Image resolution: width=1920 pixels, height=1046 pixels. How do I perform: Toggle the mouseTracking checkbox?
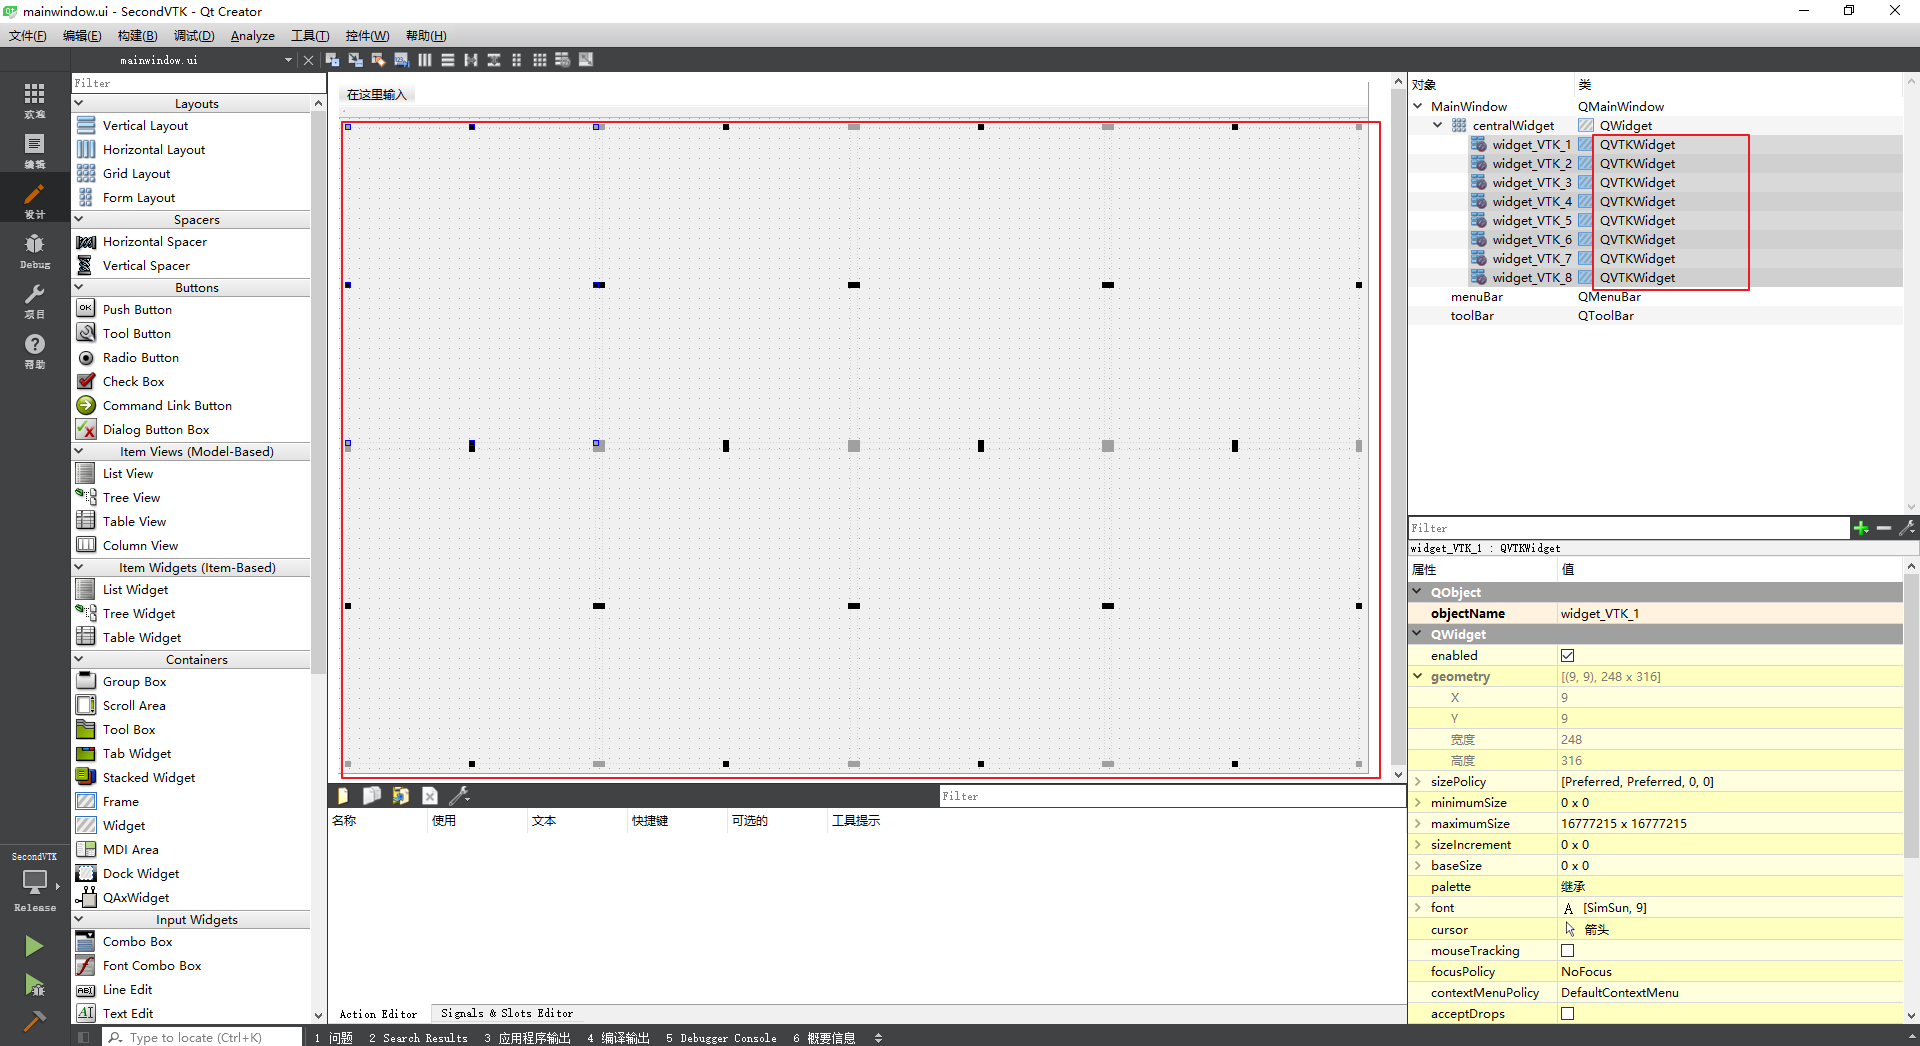pos(1567,951)
